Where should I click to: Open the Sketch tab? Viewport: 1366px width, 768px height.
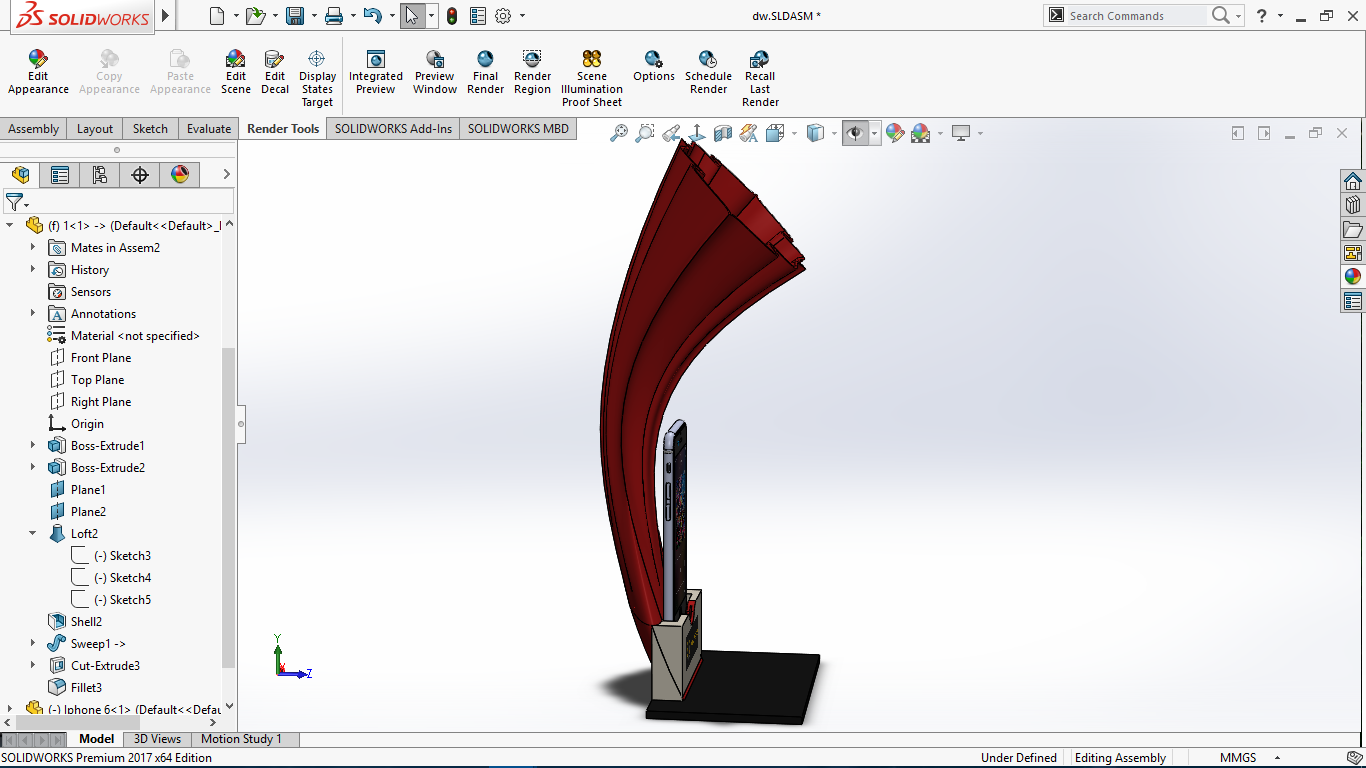point(150,128)
